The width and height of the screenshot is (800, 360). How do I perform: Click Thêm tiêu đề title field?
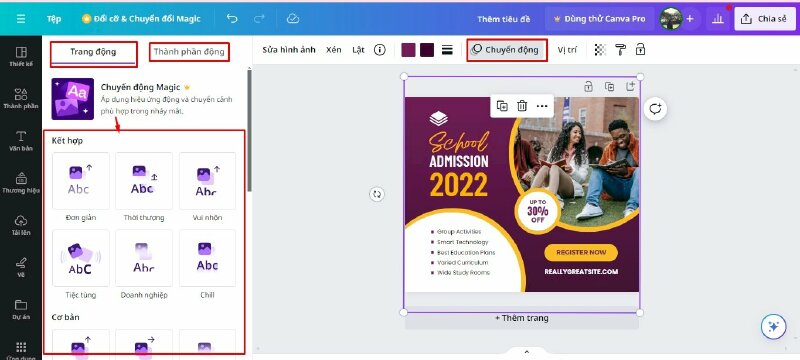coord(504,19)
